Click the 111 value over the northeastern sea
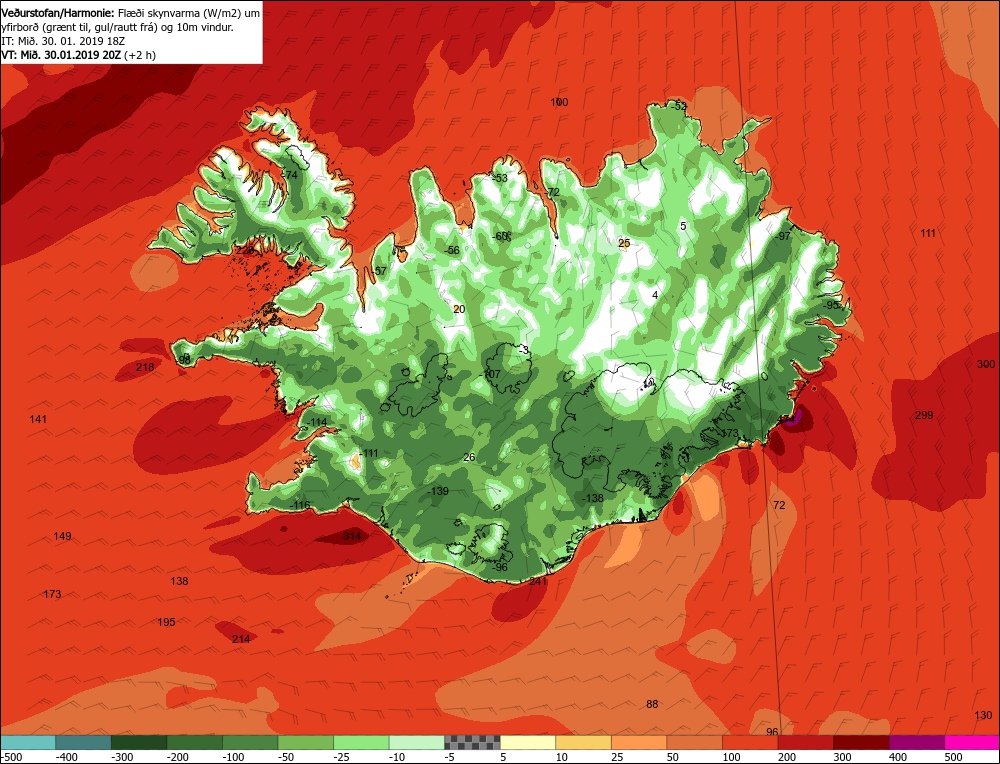 tap(928, 233)
